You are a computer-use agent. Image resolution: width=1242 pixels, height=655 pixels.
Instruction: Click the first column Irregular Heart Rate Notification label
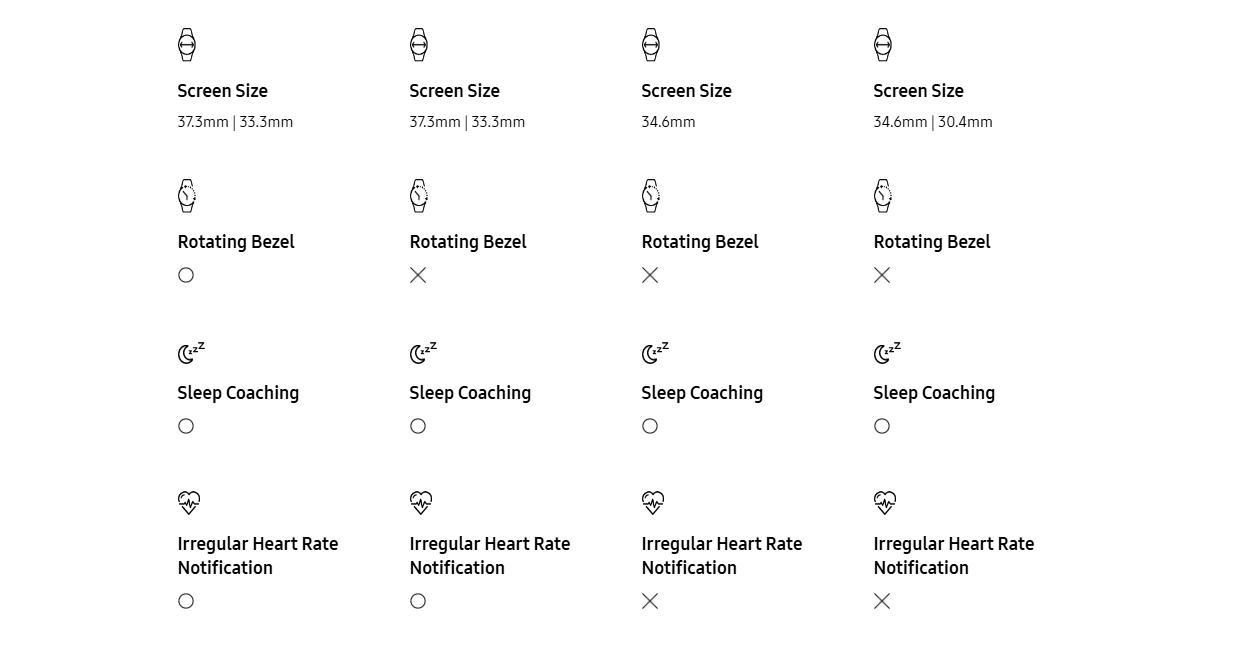pos(258,556)
